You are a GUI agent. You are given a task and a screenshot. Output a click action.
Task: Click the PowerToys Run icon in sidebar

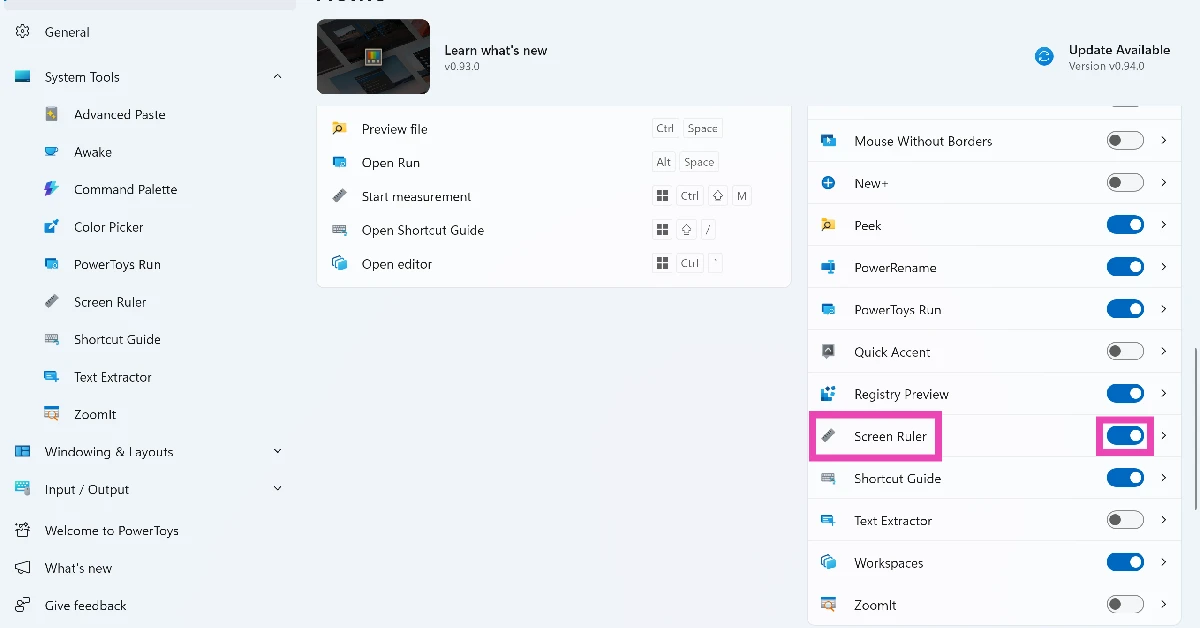tap(52, 264)
